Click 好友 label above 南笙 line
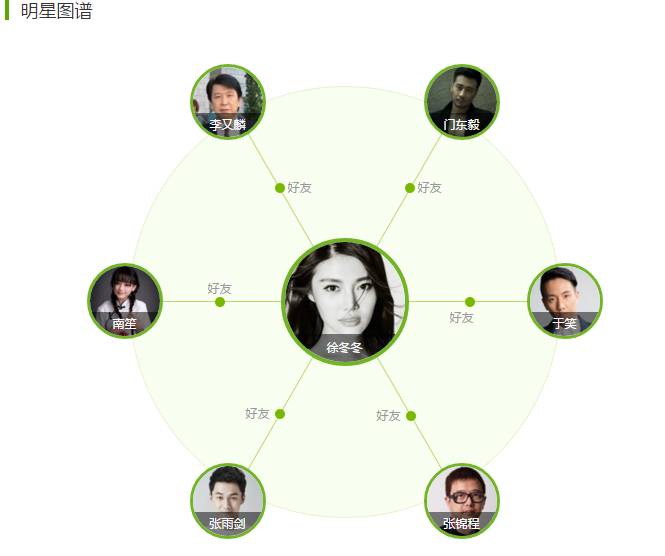665x556 pixels. pyautogui.click(x=219, y=288)
